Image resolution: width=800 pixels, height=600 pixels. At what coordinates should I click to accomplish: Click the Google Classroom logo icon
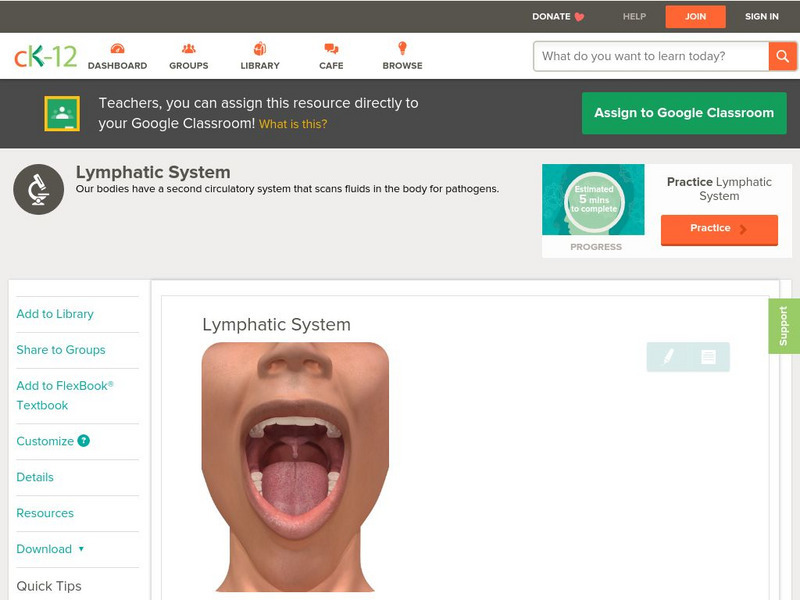tap(62, 113)
